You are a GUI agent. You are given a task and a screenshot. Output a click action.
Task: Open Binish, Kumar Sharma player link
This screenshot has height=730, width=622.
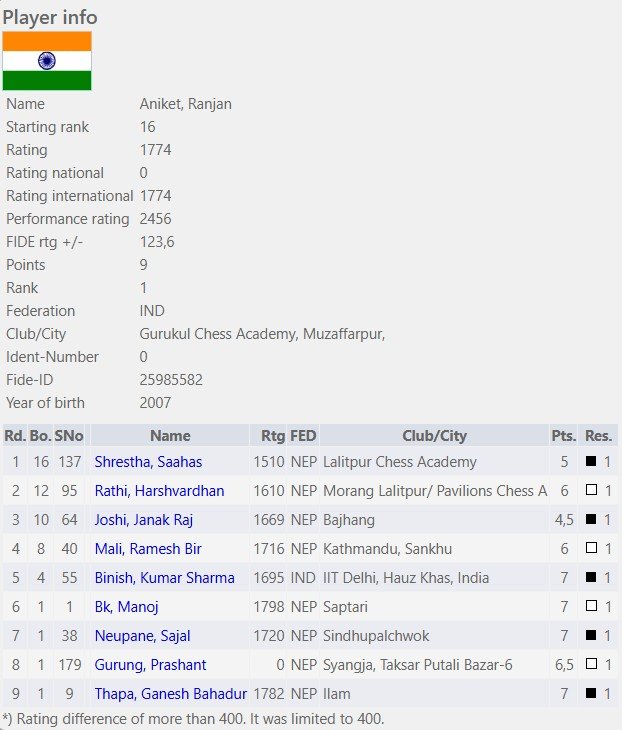164,578
